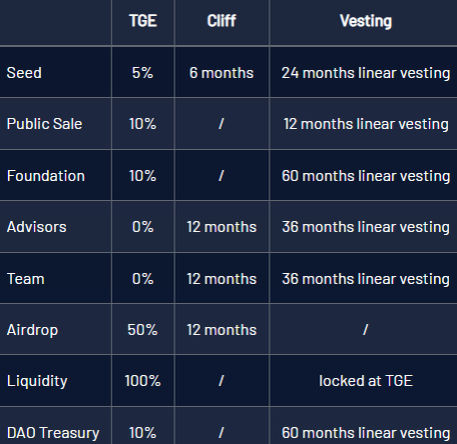This screenshot has height=444, width=457.
Task: Select the Seed row label
Action: (x=24, y=73)
